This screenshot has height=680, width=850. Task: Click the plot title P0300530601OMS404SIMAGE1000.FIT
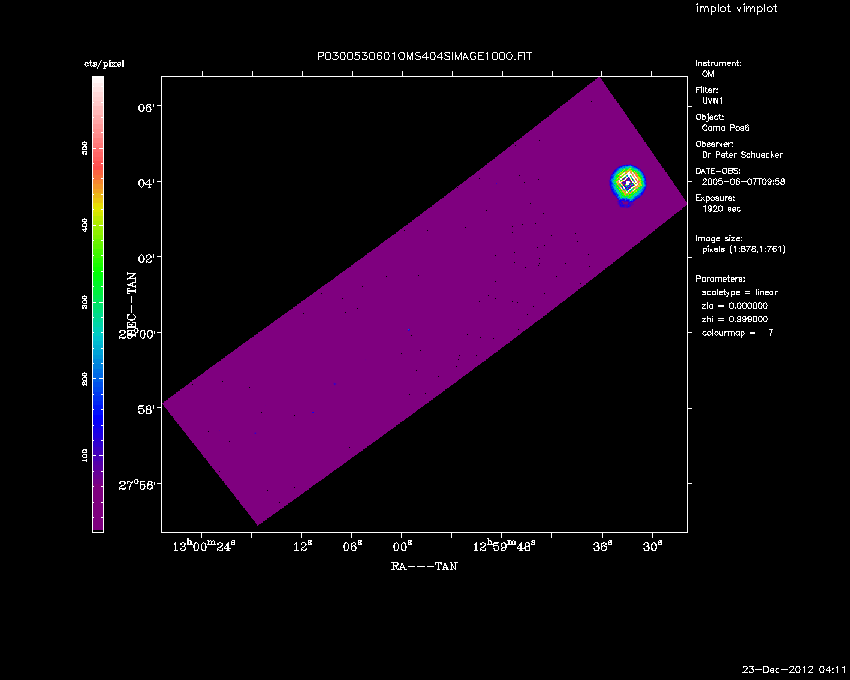pyautogui.click(x=424, y=56)
